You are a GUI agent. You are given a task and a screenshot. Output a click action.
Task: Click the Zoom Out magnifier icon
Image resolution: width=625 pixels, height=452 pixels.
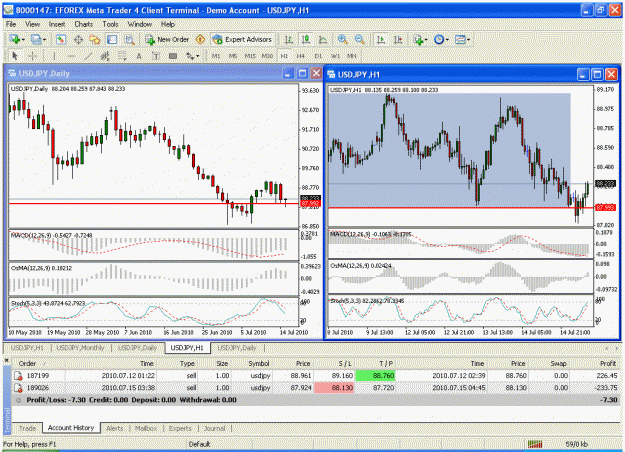pos(360,39)
